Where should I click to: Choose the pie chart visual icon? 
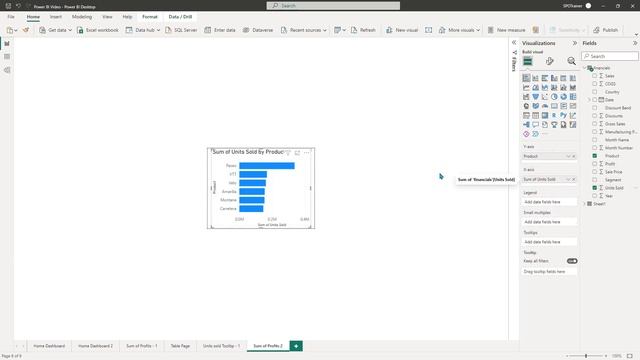(x=554, y=97)
